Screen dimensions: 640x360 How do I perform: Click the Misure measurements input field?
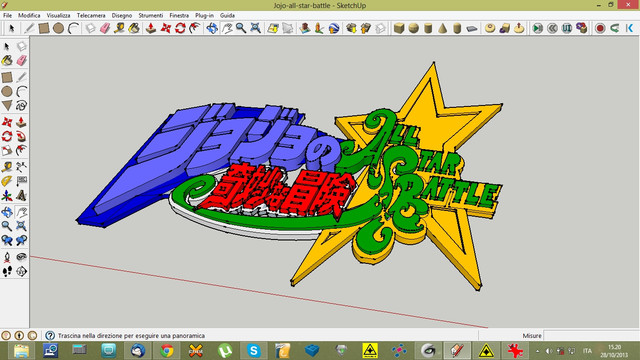[592, 336]
